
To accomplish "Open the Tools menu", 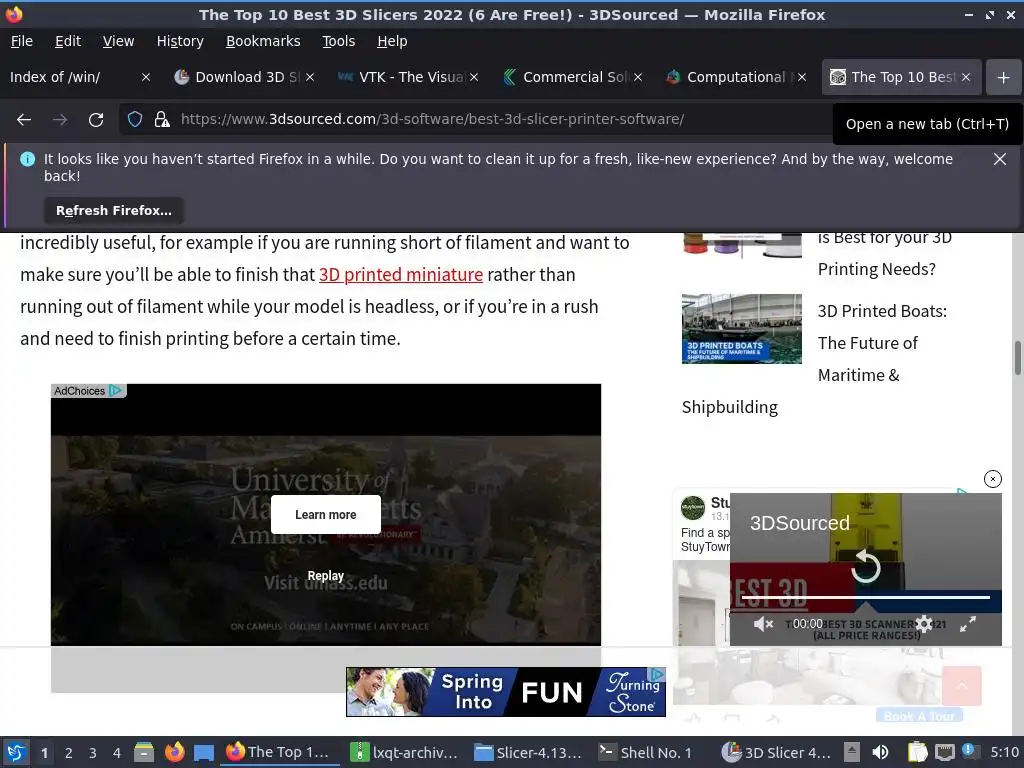I will (338, 41).
